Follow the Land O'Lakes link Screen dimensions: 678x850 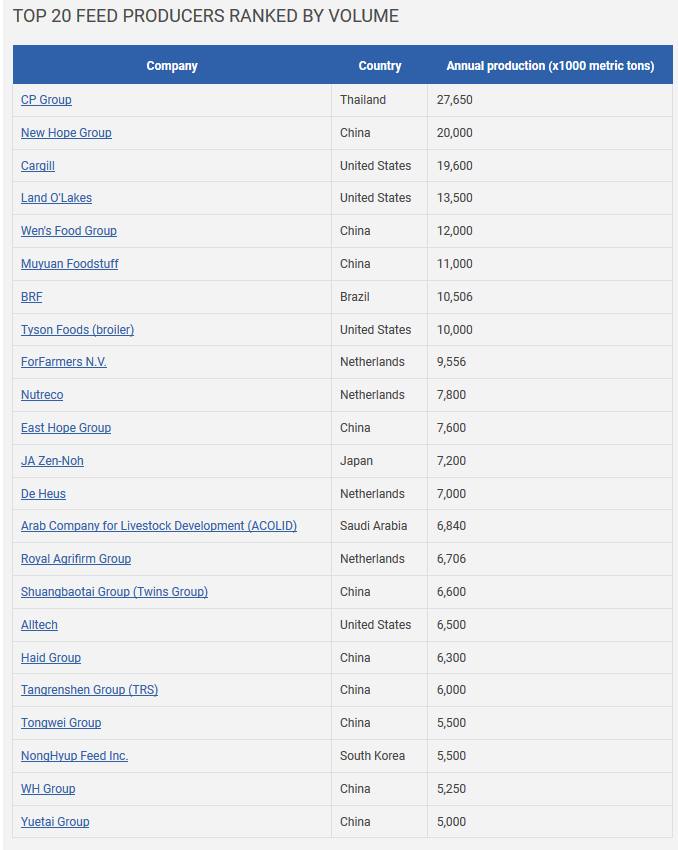point(56,198)
